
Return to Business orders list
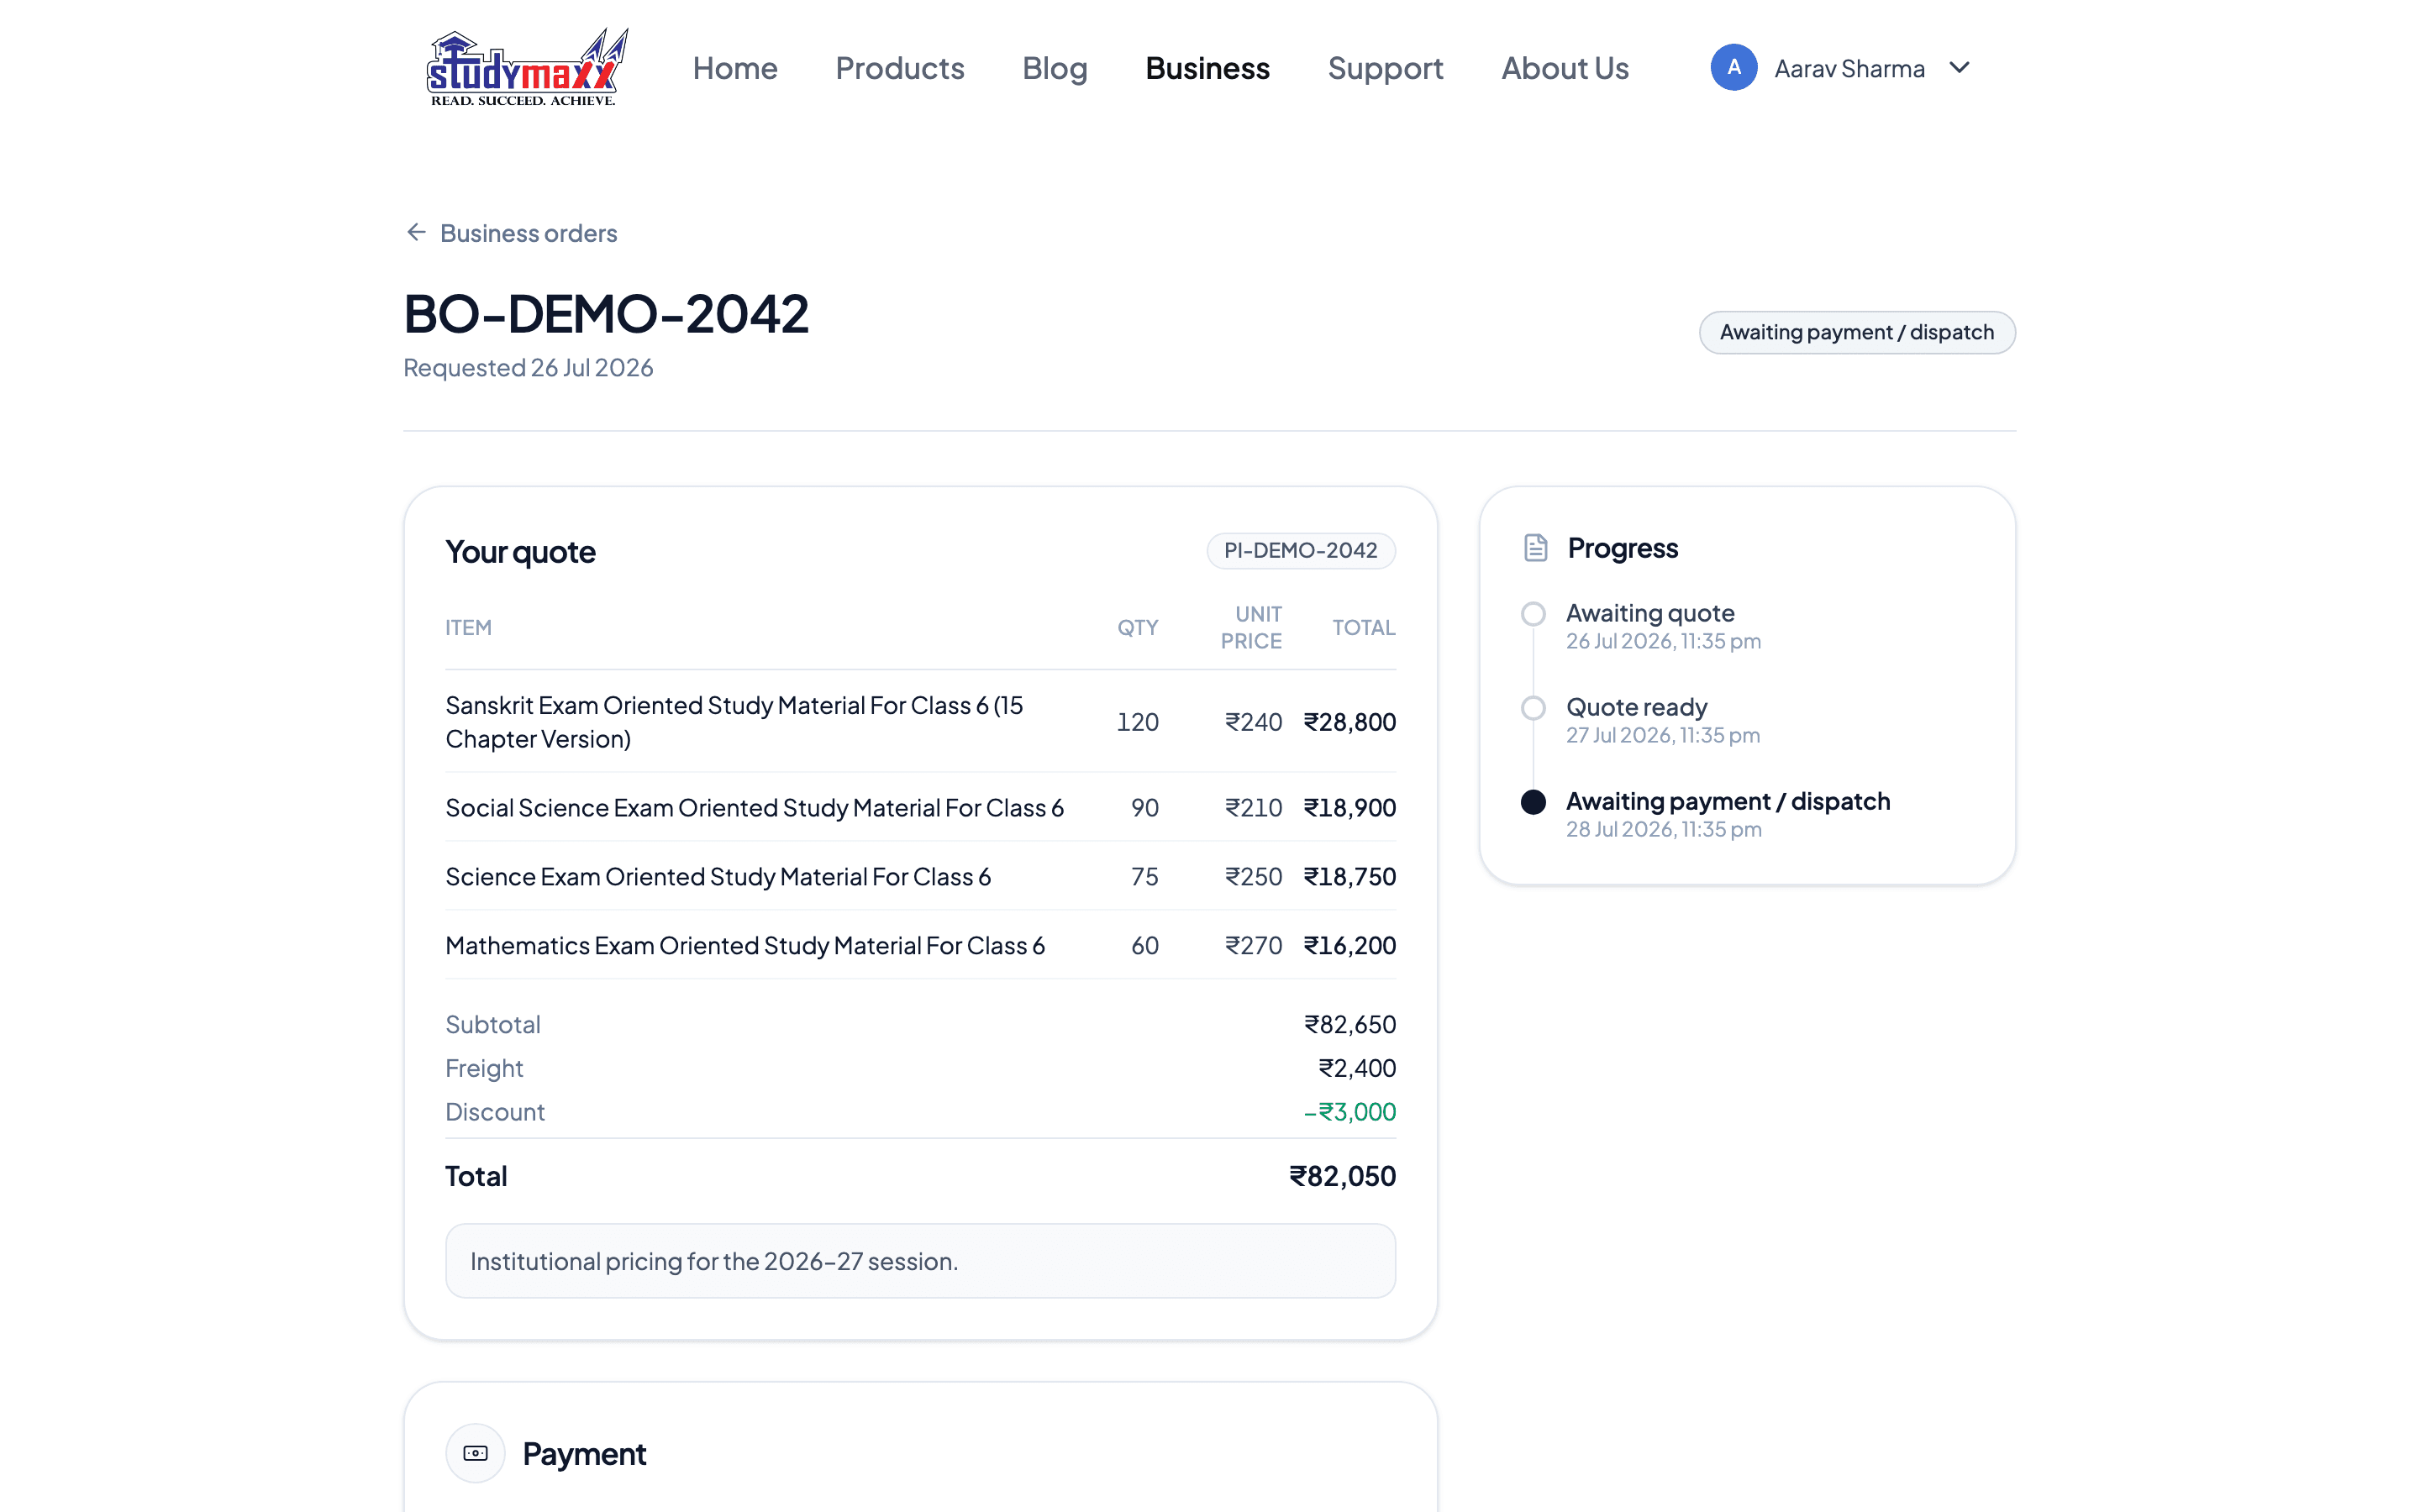528,233
